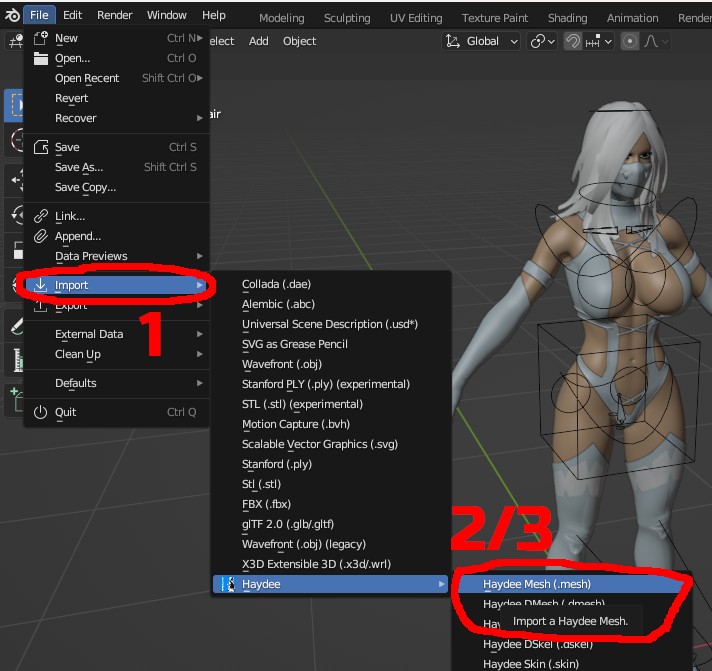Click Save Copy... in the File menu

pyautogui.click(x=117, y=187)
